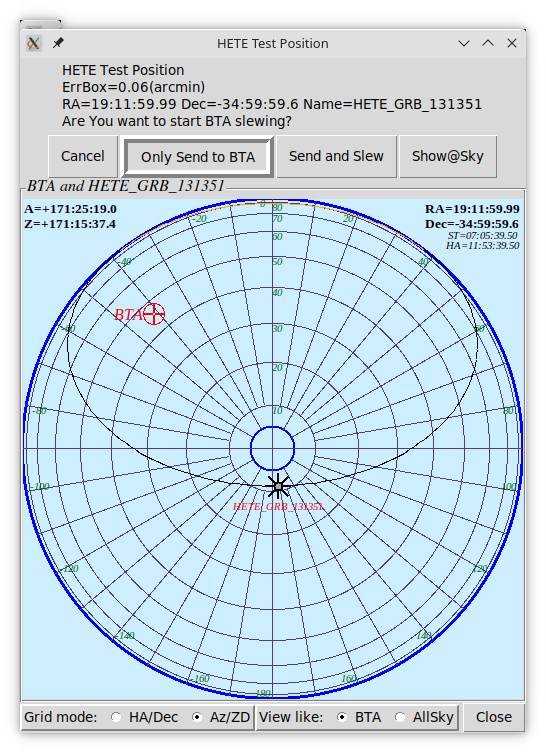Select the Az/ZD grid mode

coord(196,717)
